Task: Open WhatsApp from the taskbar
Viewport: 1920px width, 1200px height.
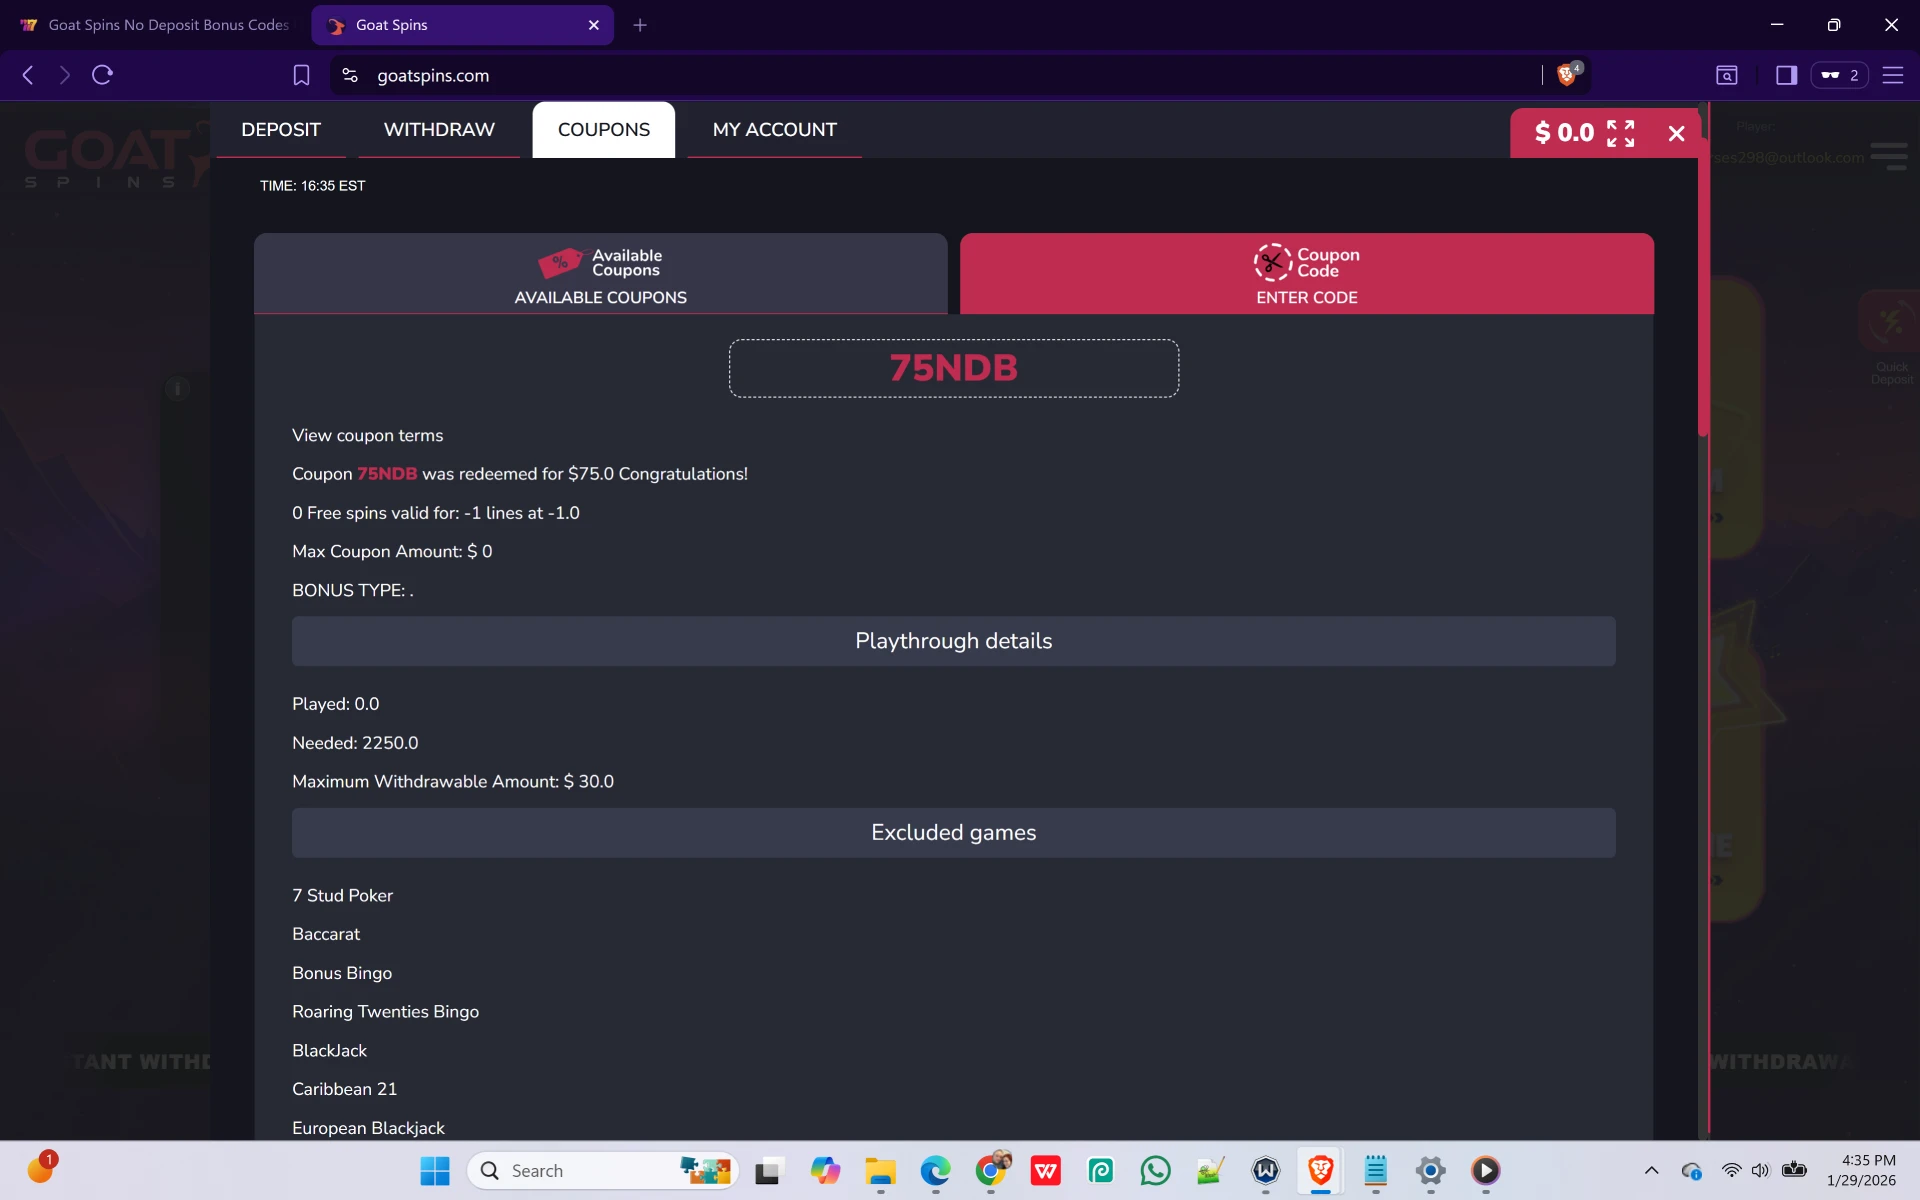Action: (1155, 1170)
